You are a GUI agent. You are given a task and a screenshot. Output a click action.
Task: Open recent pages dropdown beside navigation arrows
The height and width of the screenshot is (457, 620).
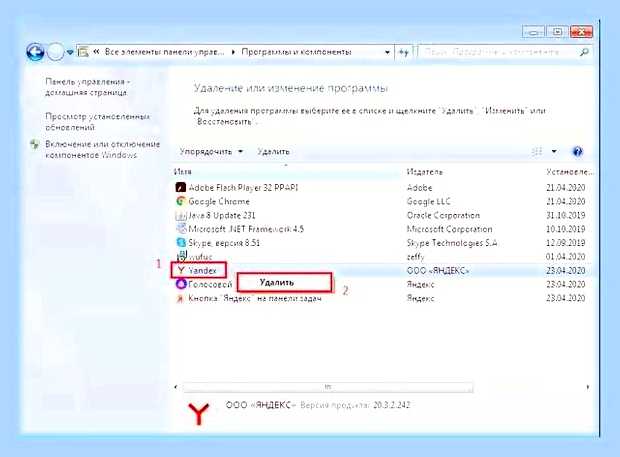click(x=70, y=52)
